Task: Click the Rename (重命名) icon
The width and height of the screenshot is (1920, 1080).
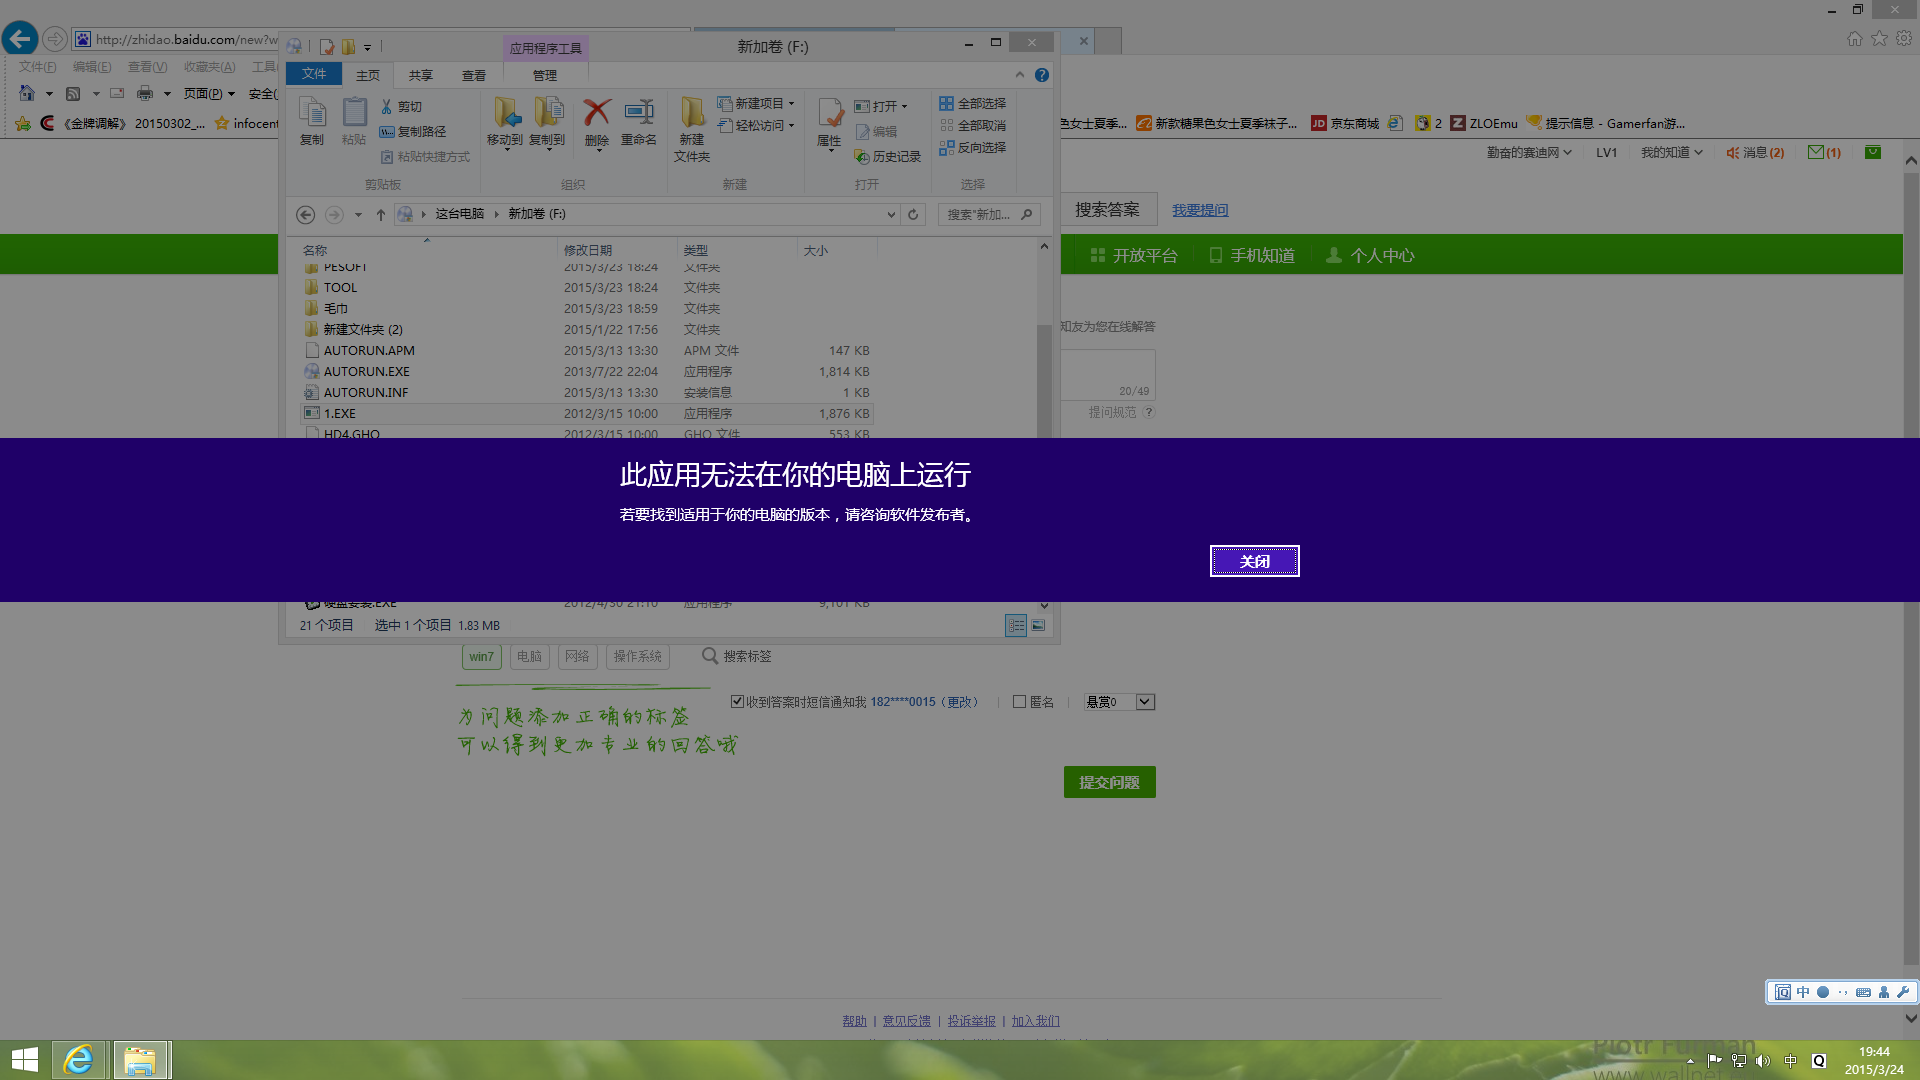Action: point(639,122)
